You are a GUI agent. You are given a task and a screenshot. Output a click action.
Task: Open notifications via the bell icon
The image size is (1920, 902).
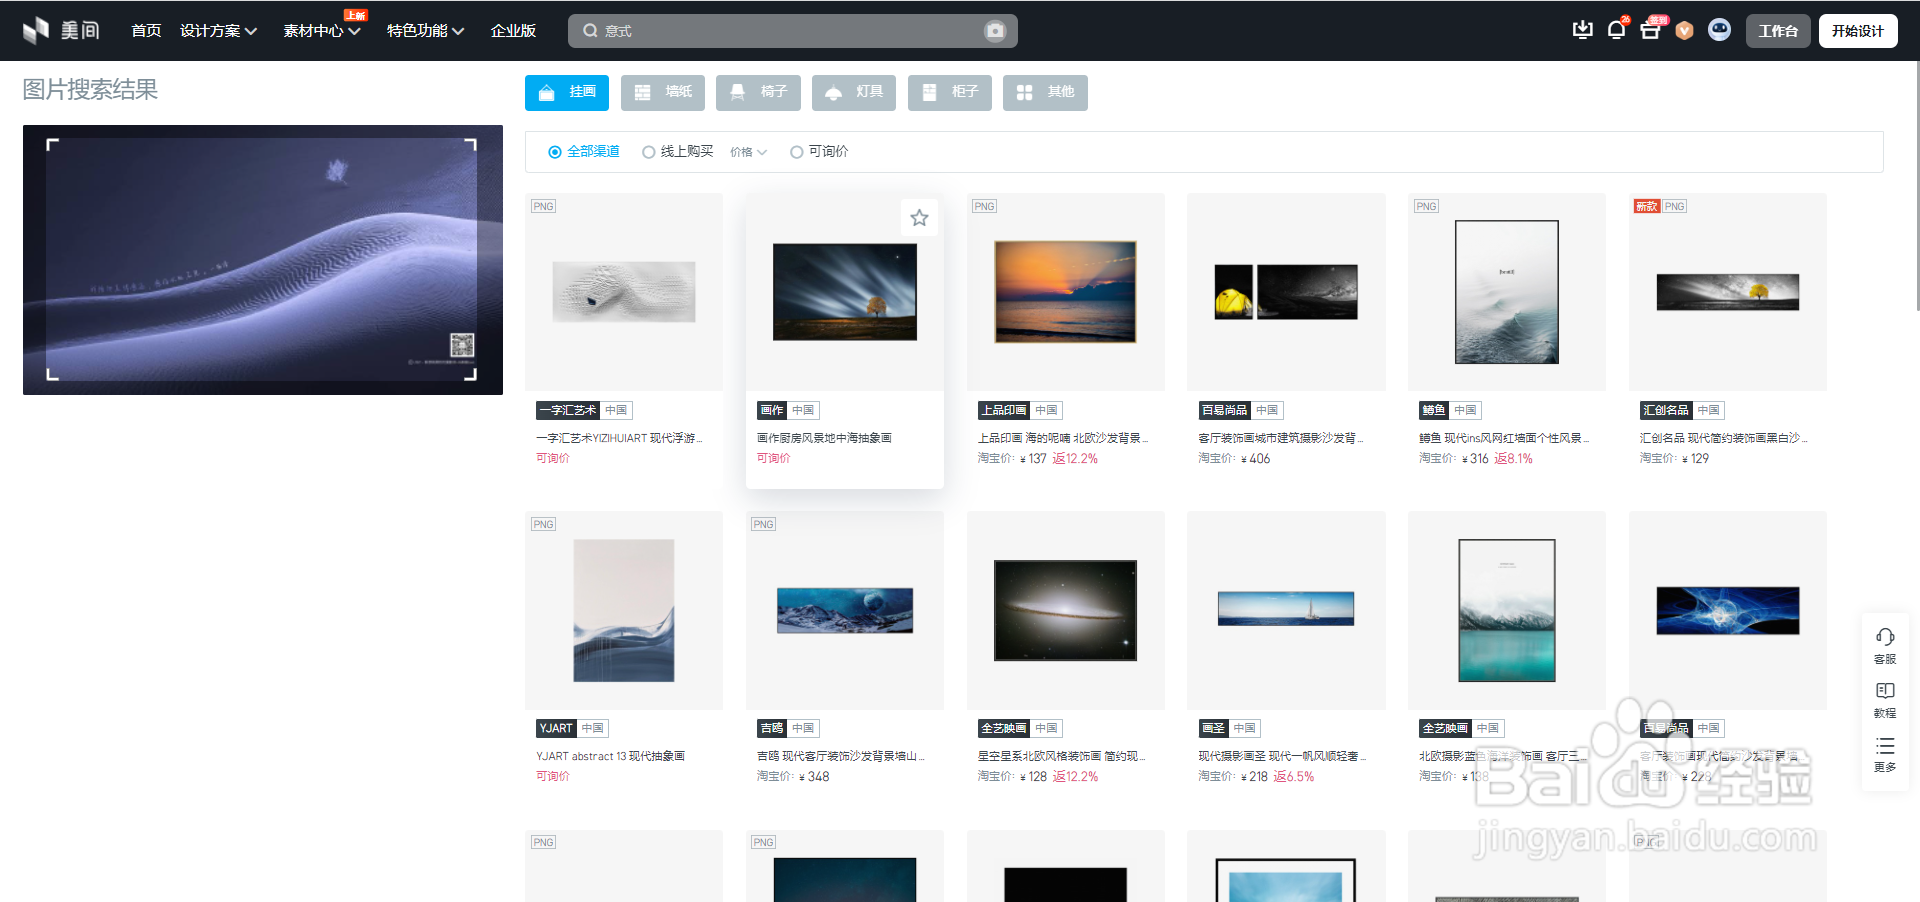[1616, 30]
